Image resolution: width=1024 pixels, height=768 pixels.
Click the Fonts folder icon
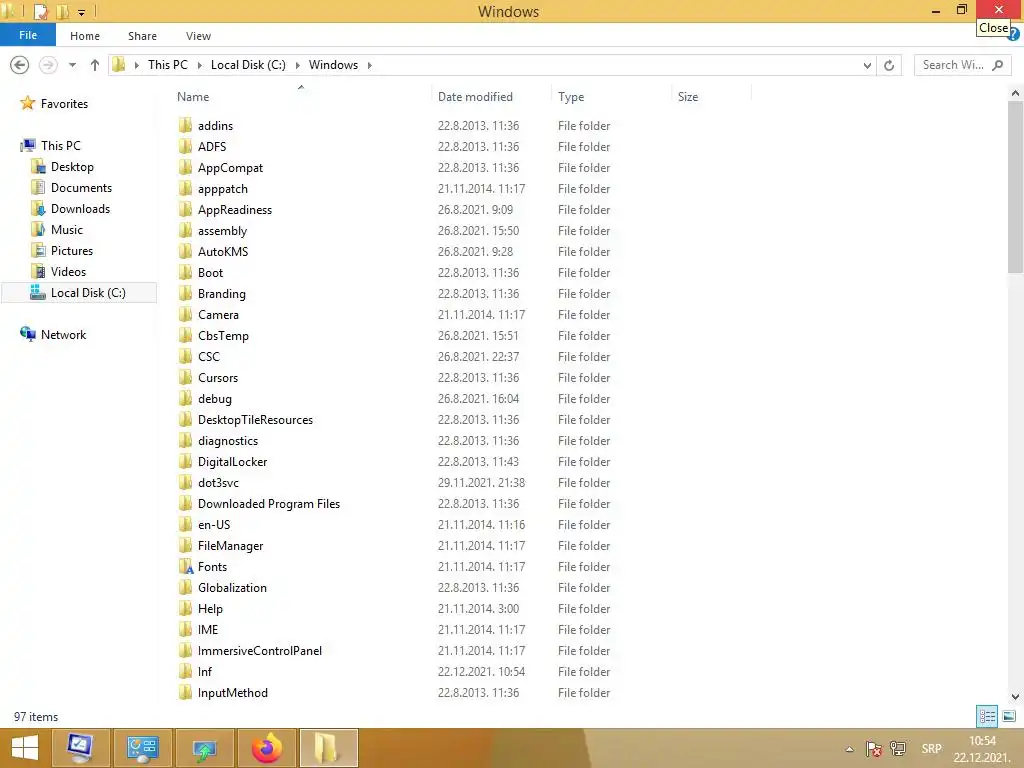click(x=185, y=566)
